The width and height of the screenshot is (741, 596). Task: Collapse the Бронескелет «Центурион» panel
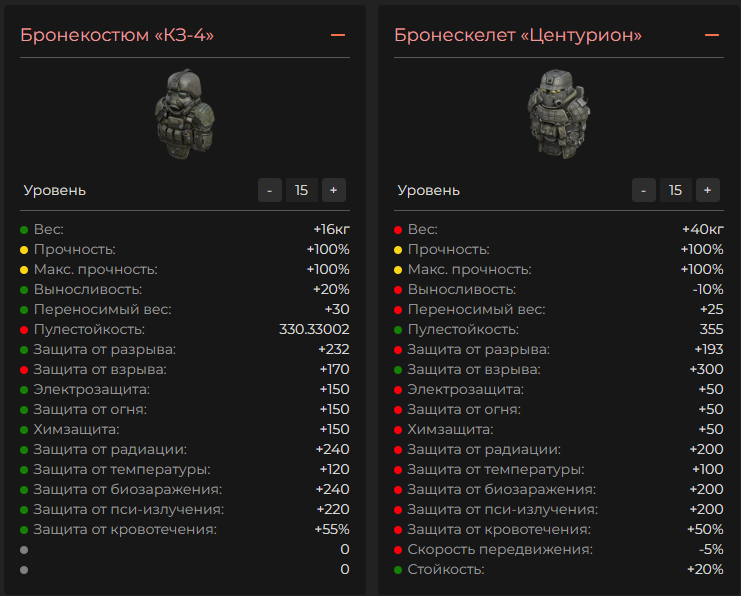tap(712, 35)
